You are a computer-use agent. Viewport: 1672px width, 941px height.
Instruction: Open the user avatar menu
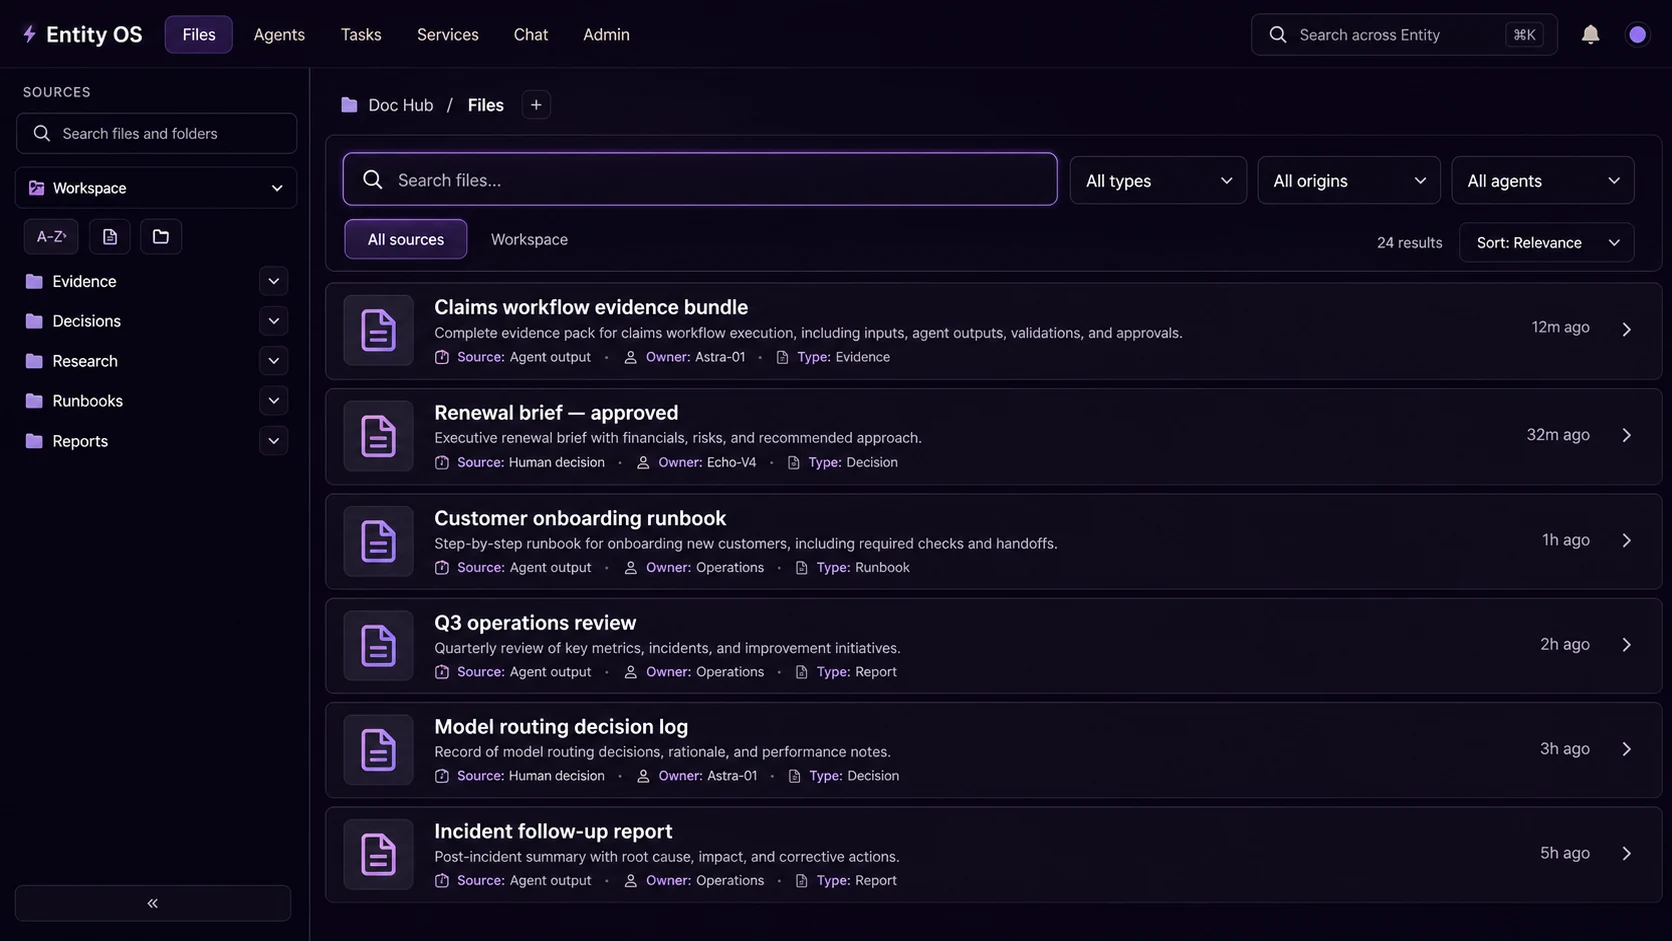click(x=1637, y=34)
